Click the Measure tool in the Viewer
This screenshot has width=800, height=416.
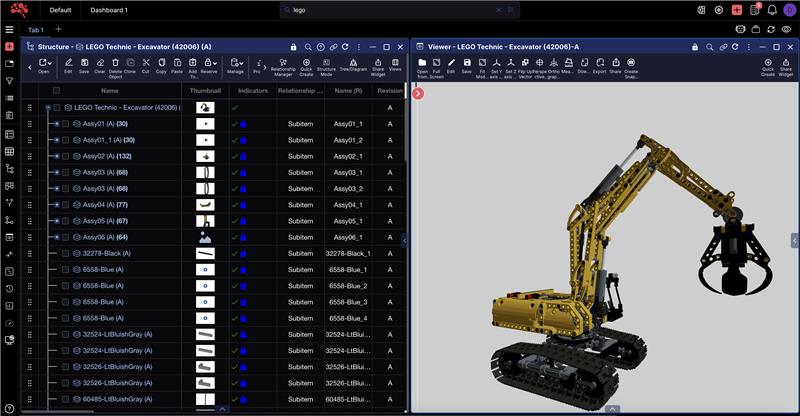[x=568, y=65]
